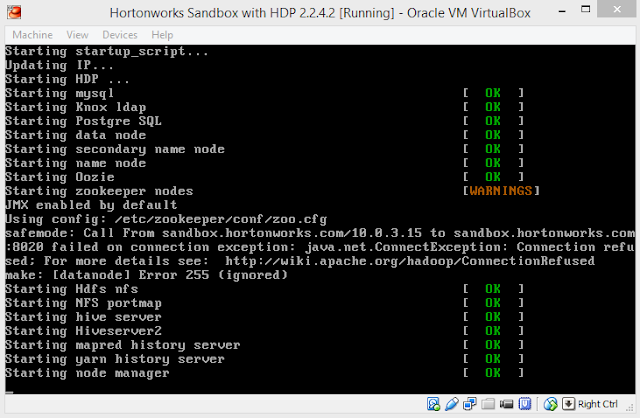The width and height of the screenshot is (640, 418).
Task: Click the 'Updating IP...' line
Action: pos(60,65)
